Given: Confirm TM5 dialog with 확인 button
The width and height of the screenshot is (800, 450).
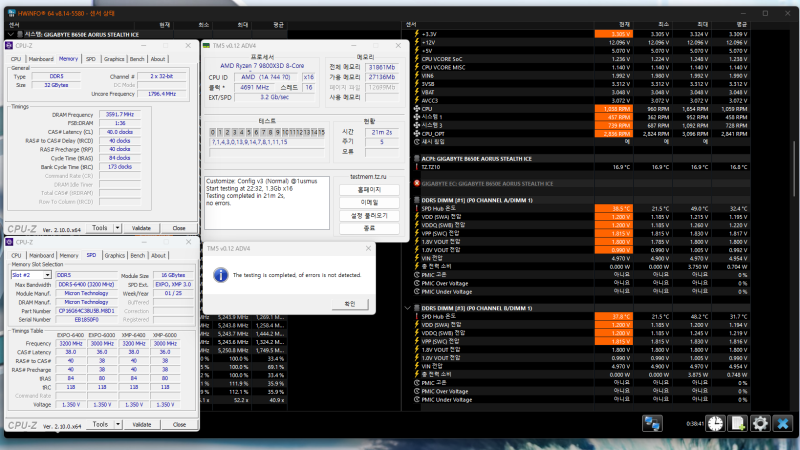Looking at the screenshot, I should tap(349, 304).
